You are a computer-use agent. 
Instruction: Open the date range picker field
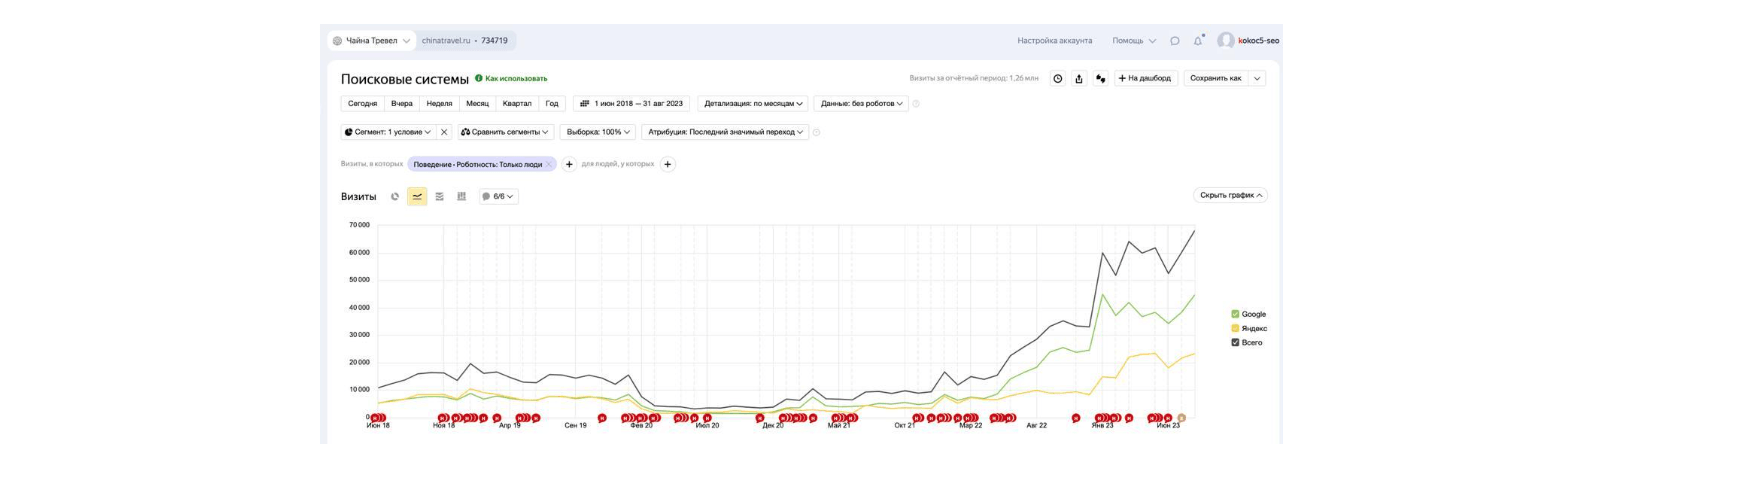click(x=632, y=104)
